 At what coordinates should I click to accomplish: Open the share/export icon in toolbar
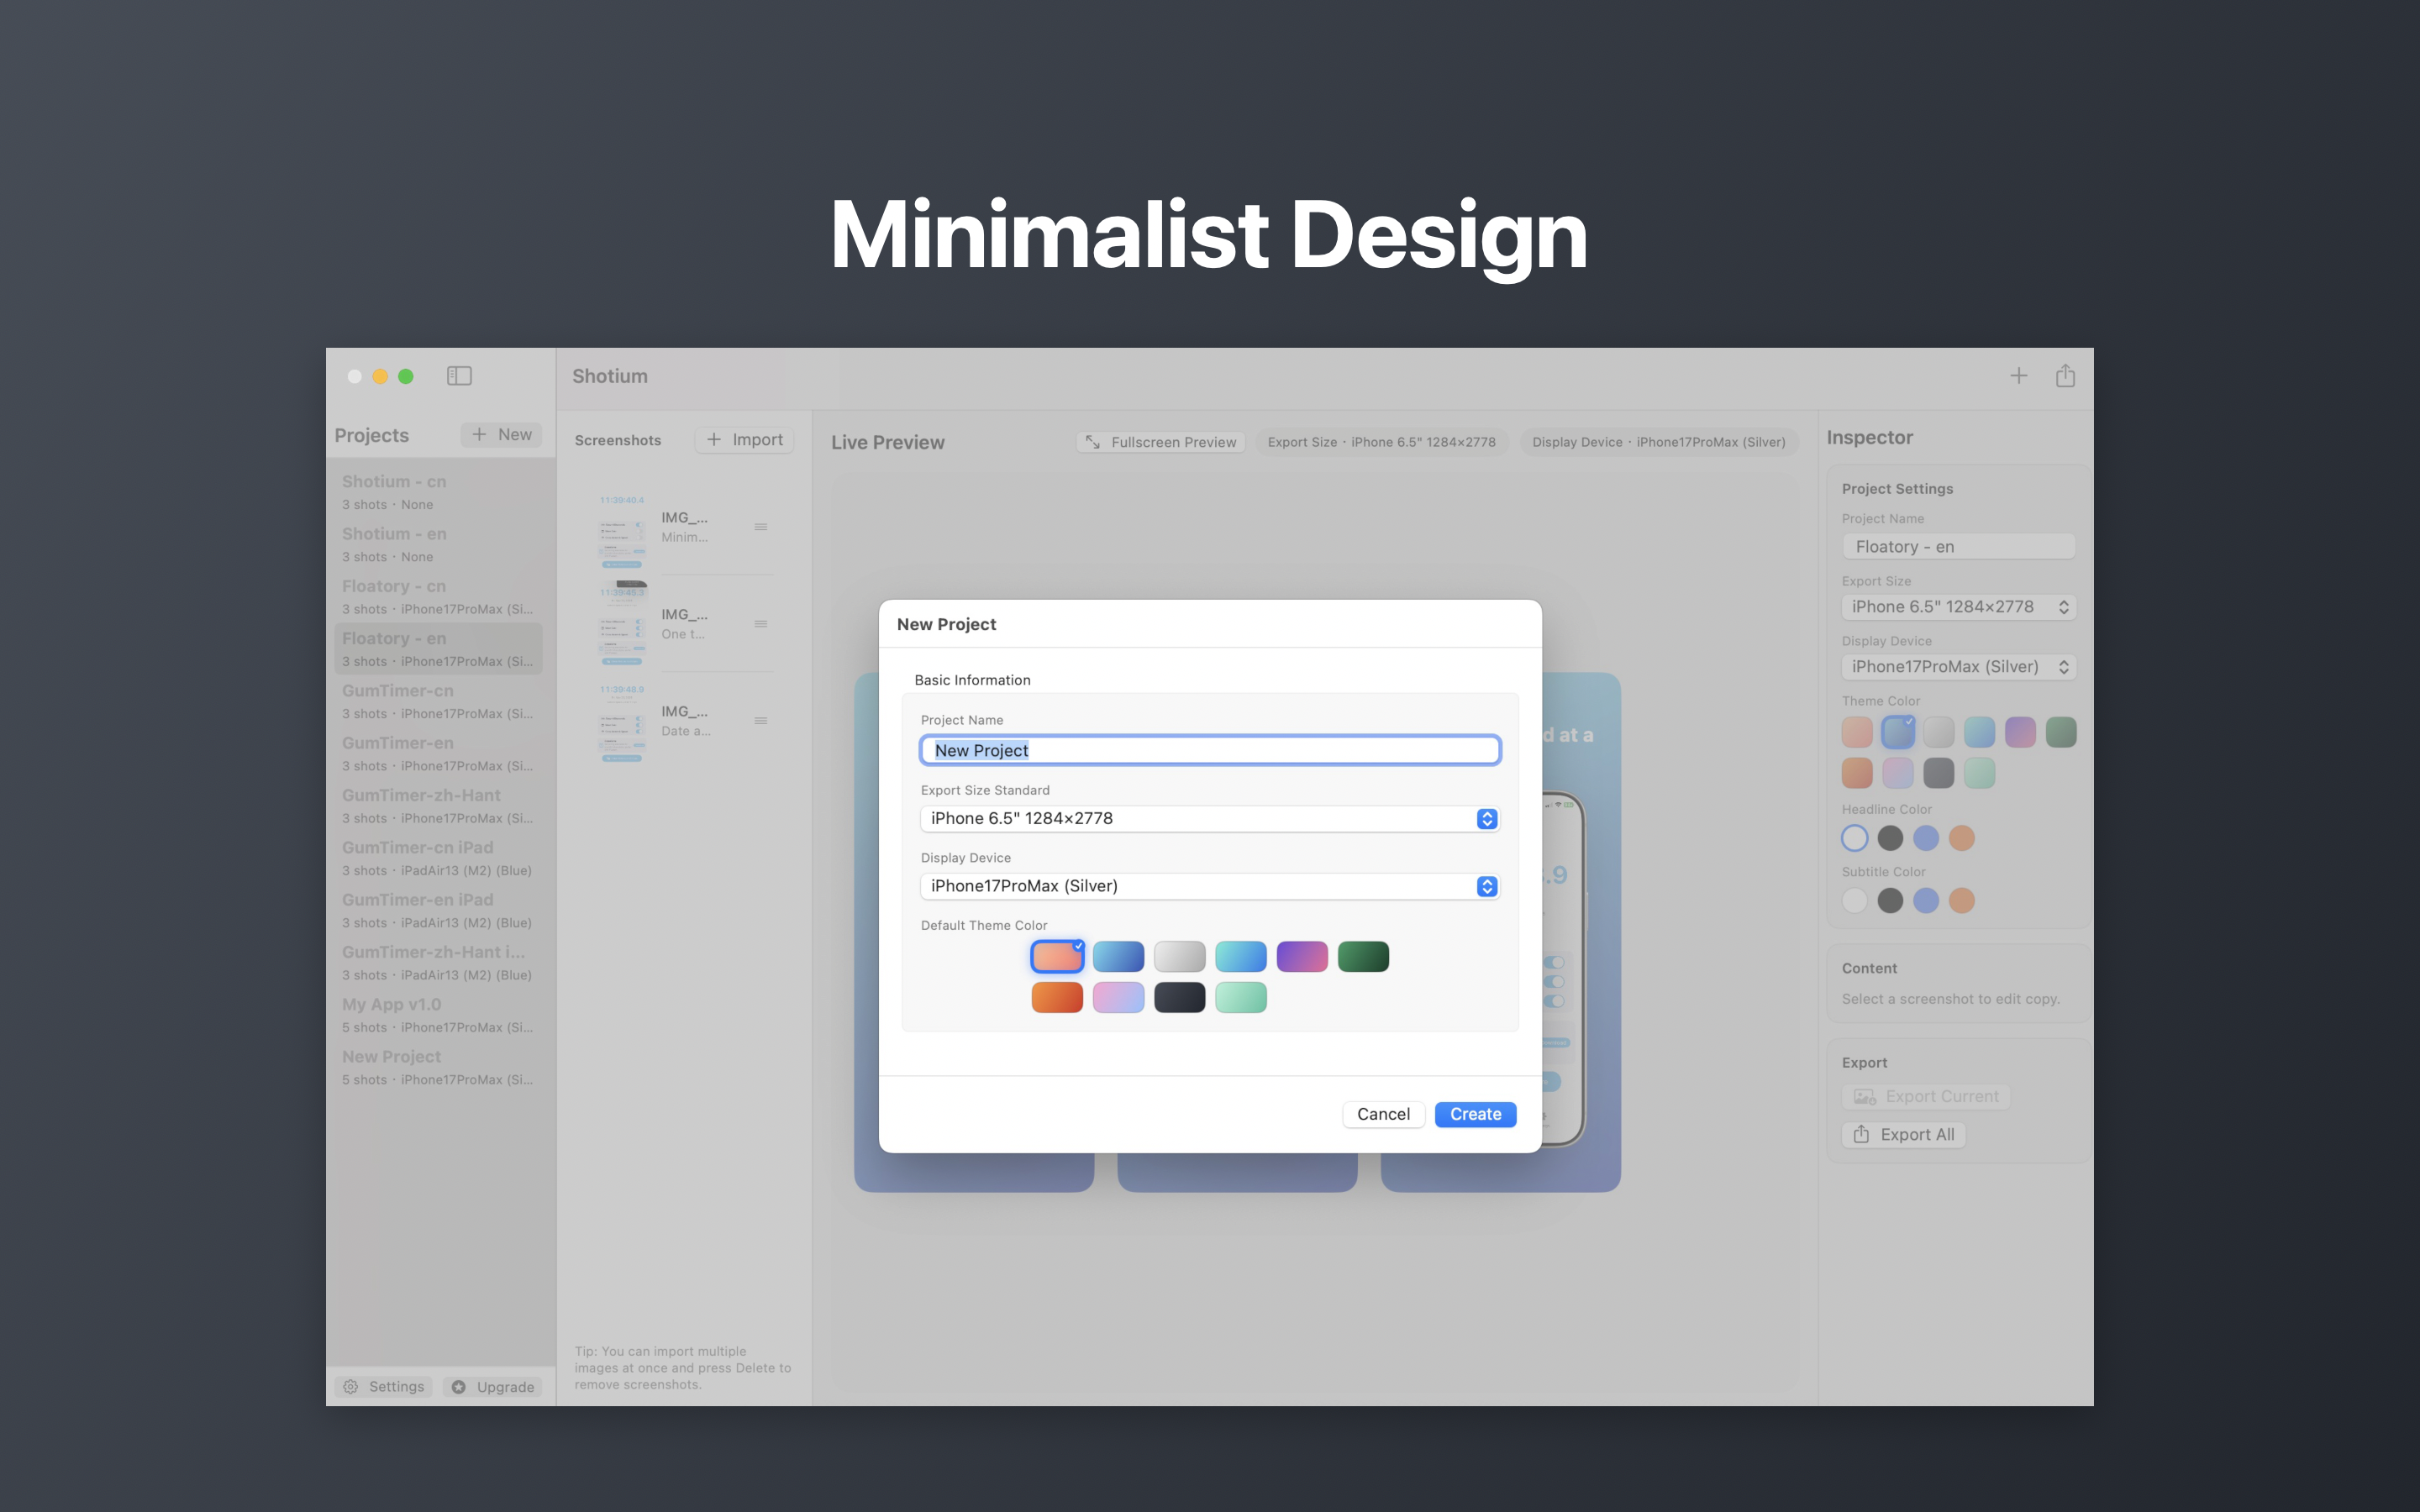(2065, 375)
